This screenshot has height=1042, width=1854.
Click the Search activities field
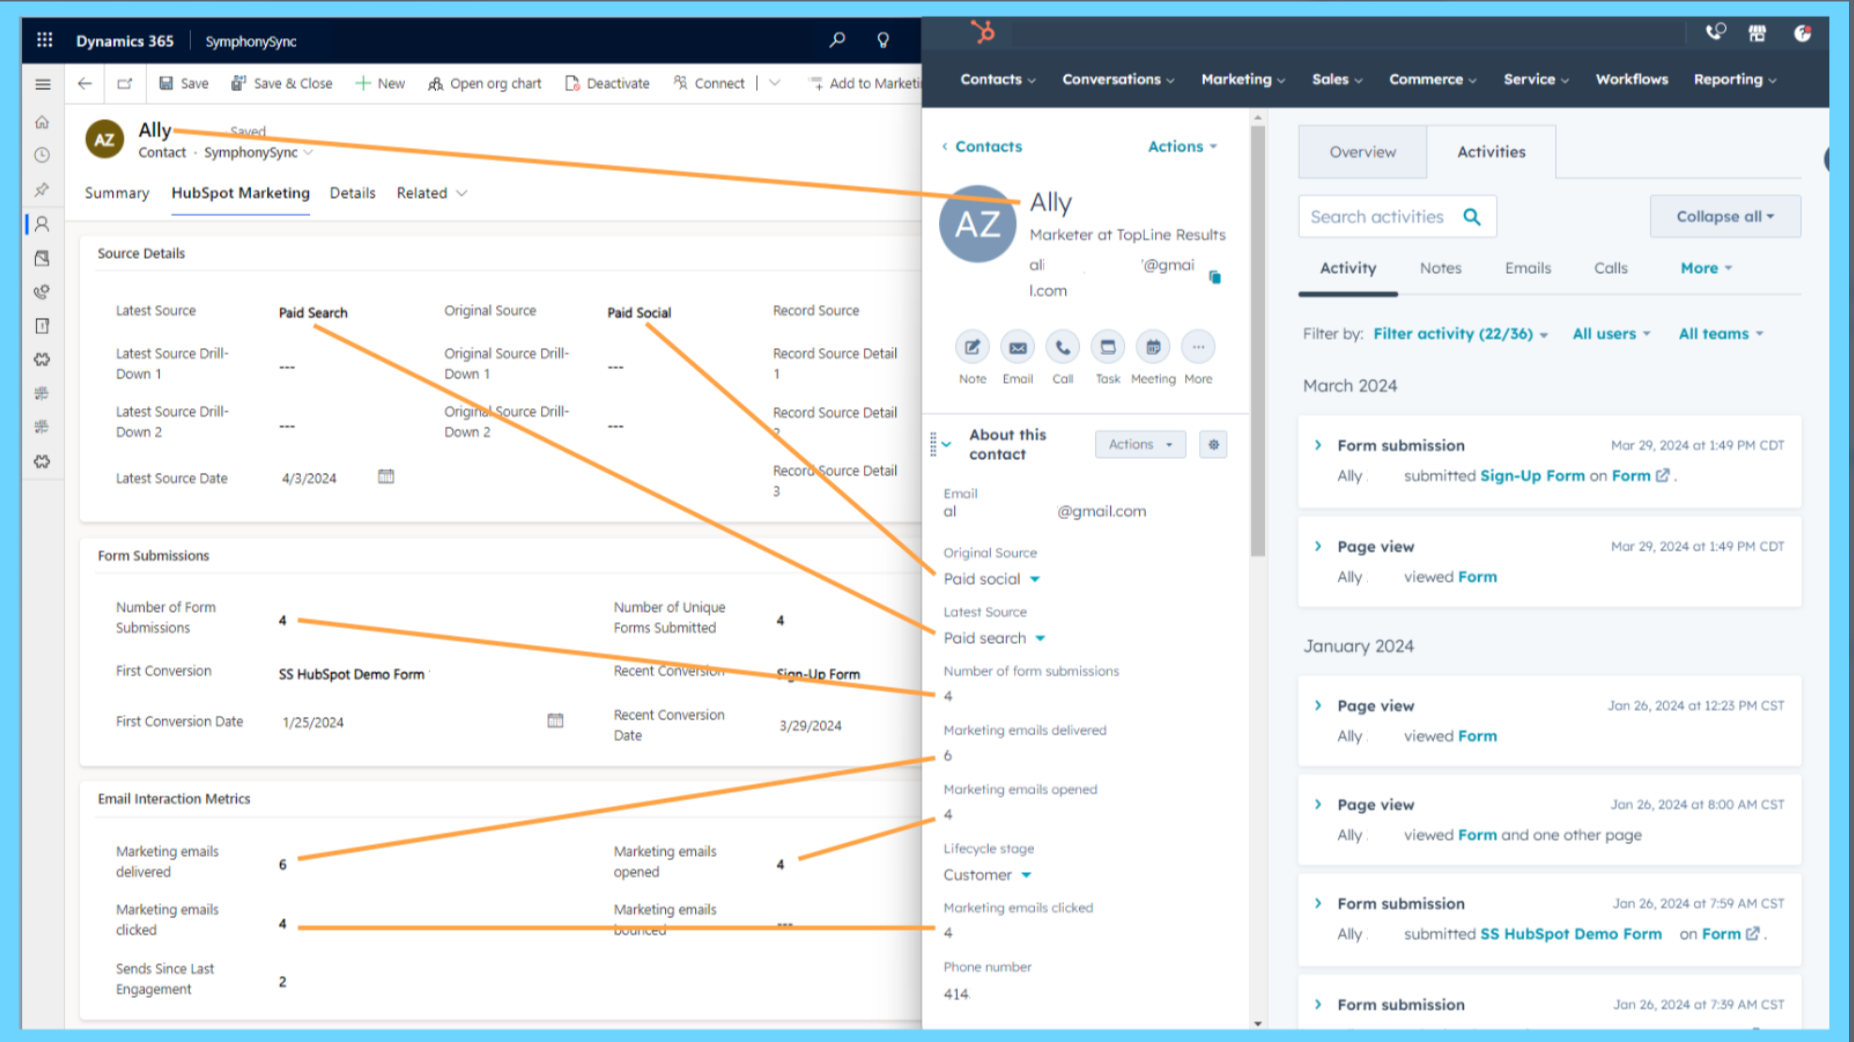coord(1380,216)
